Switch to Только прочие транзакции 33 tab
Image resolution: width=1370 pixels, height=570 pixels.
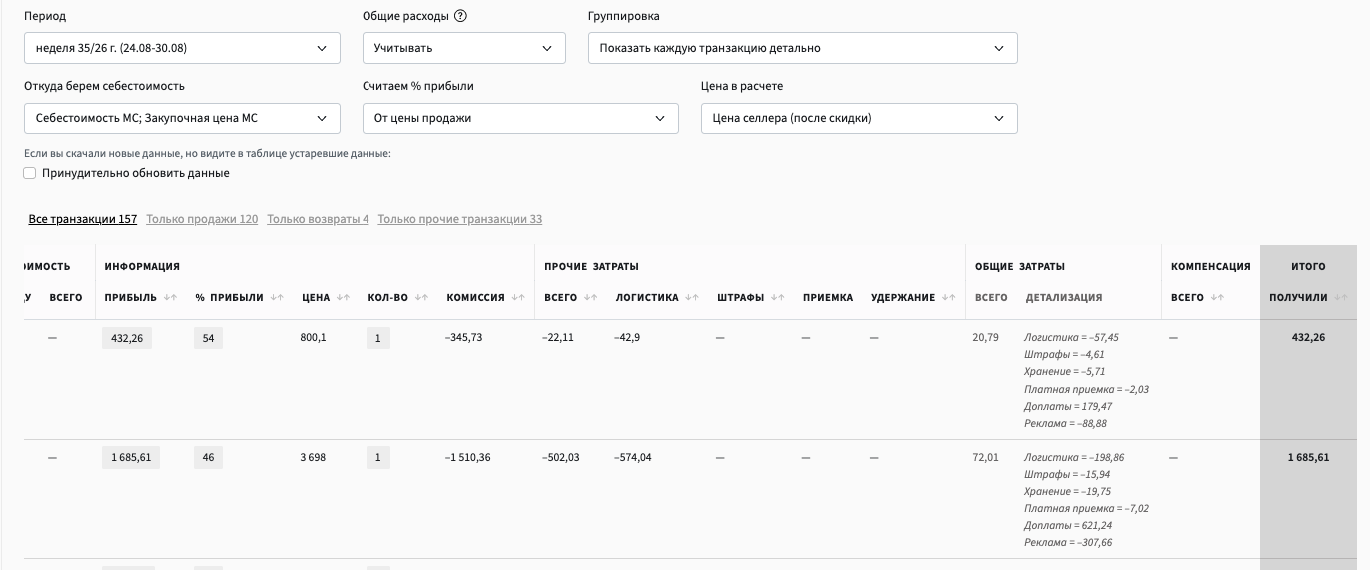tap(460, 219)
